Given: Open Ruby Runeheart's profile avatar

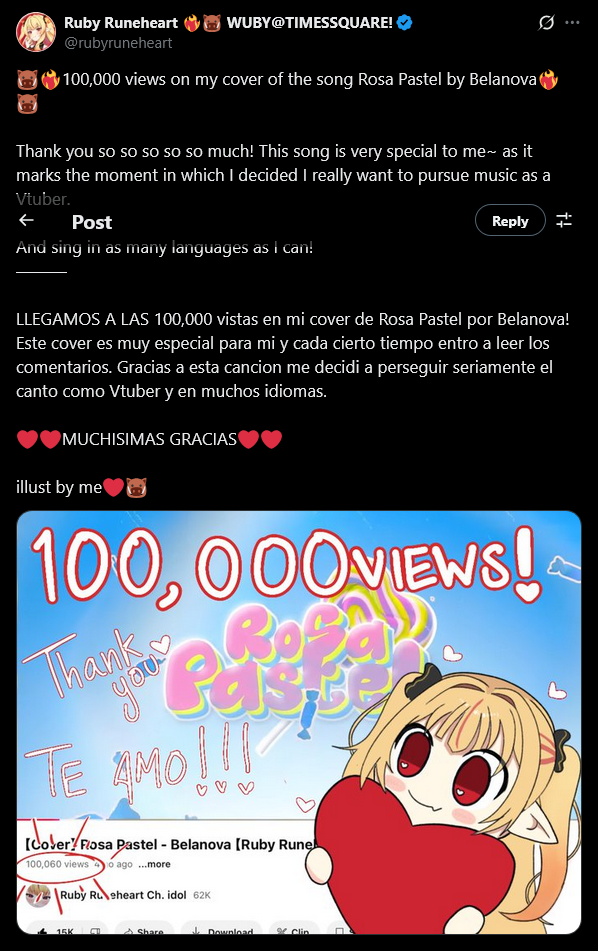Looking at the screenshot, I should point(36,32).
